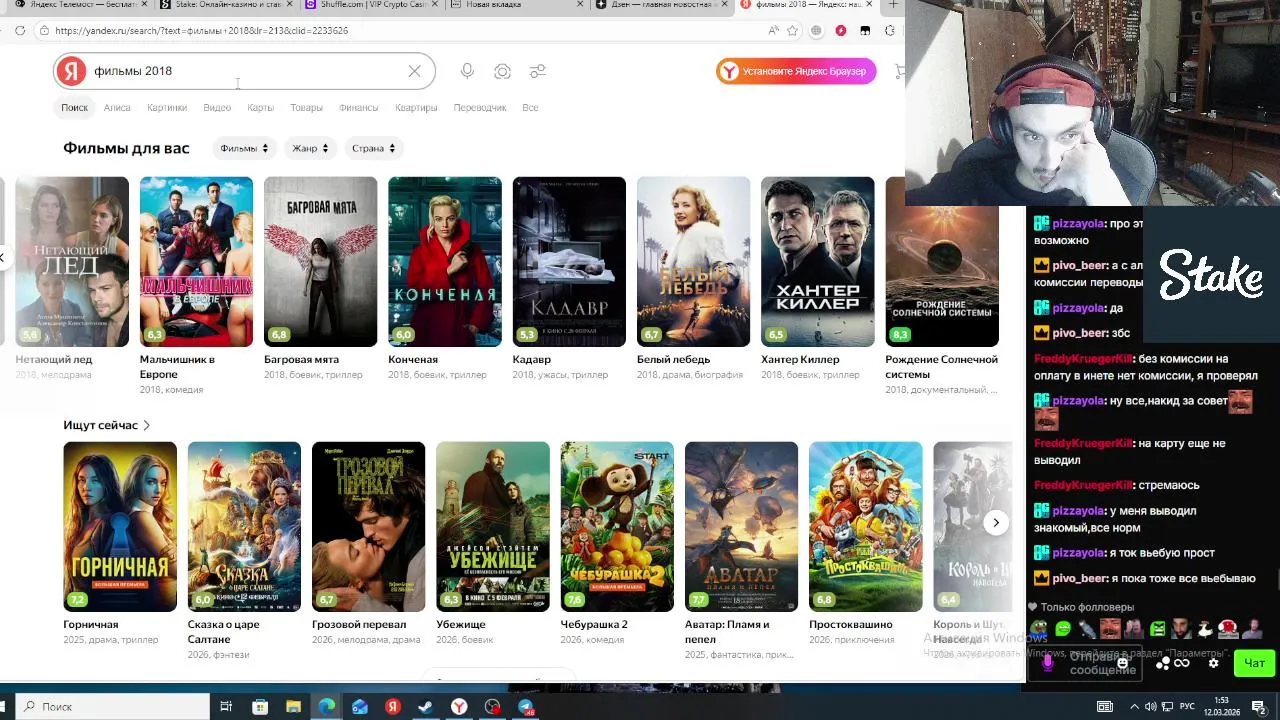Show the hidden system tray icons
The width and height of the screenshot is (1280, 720).
(x=1134, y=707)
